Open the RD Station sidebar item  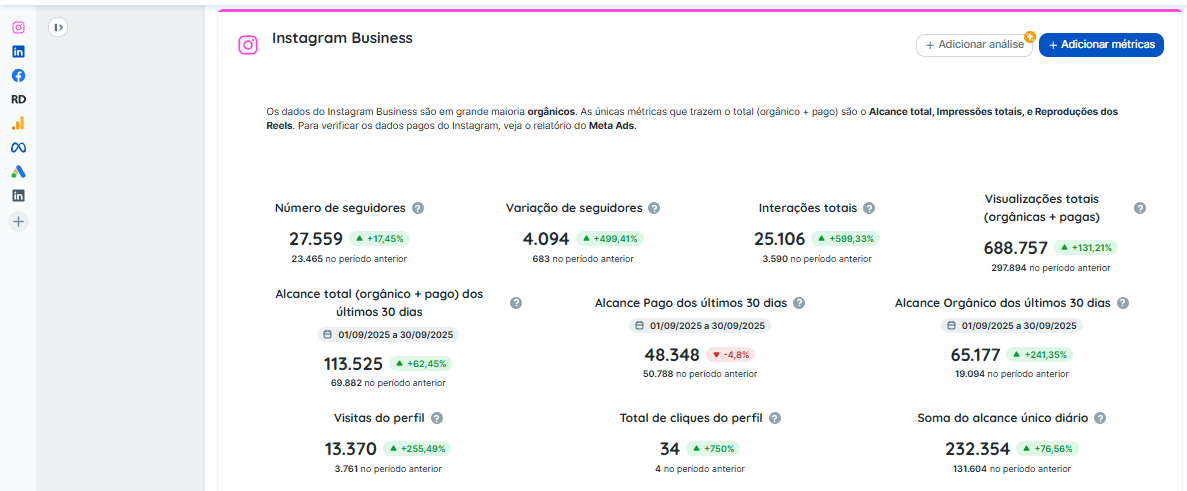click(x=18, y=99)
